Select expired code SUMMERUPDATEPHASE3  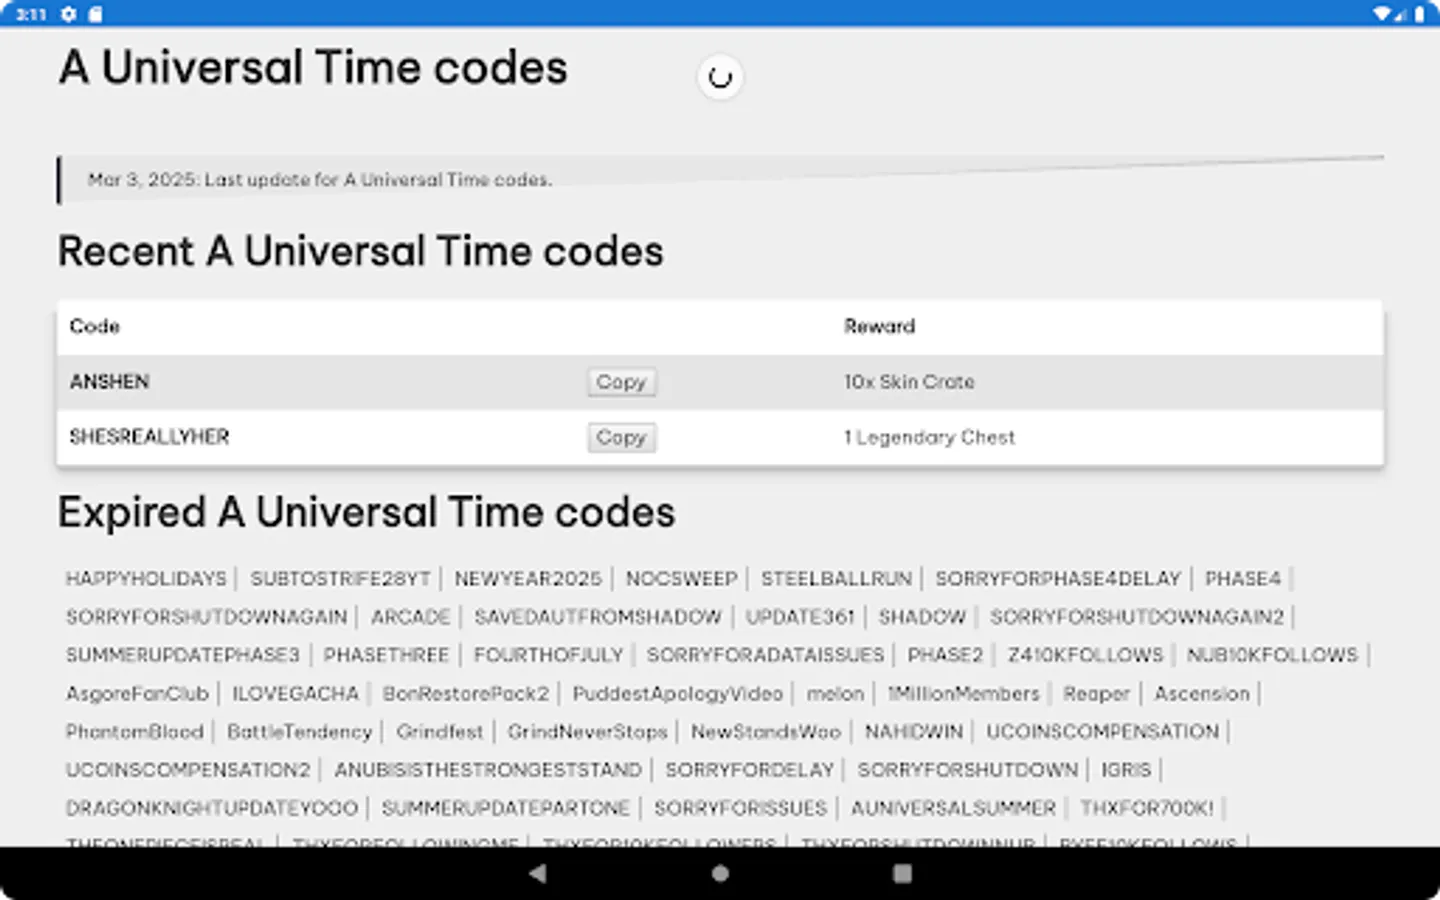183,655
